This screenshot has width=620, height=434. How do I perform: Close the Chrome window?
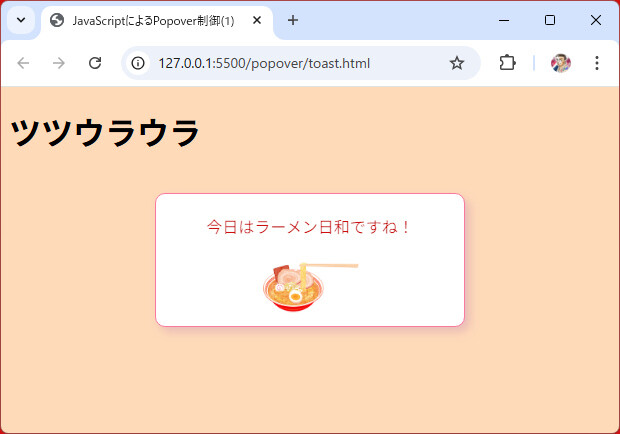(x=596, y=20)
